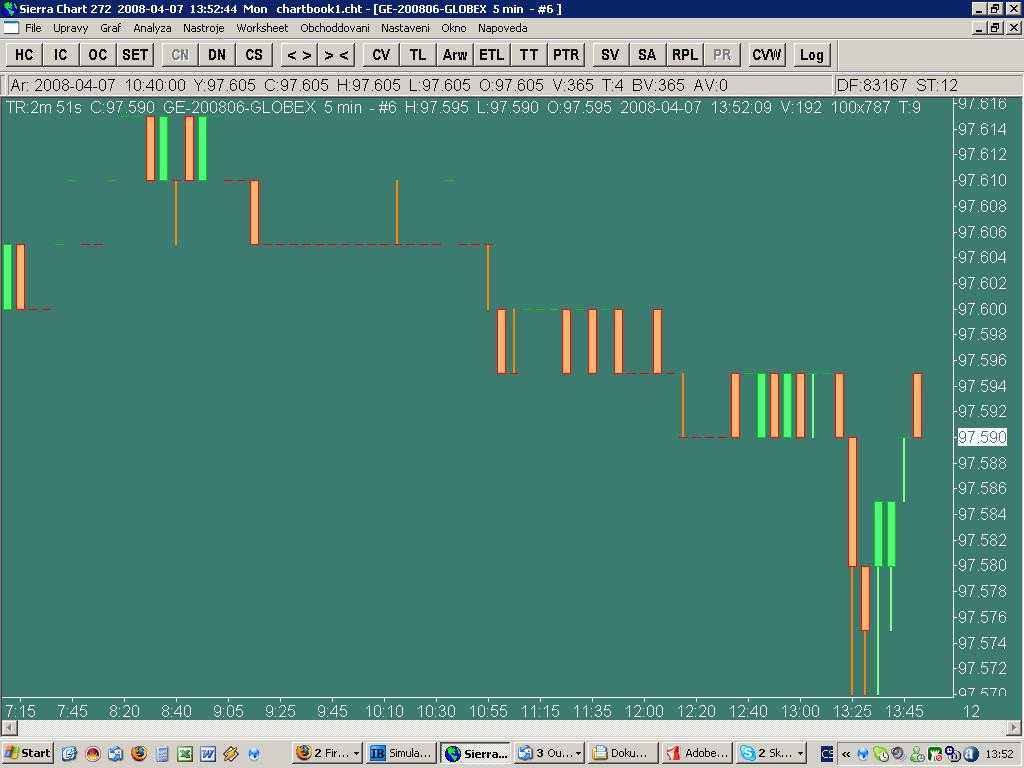
Task: Select the TL trend line tool
Action: [x=418, y=55]
